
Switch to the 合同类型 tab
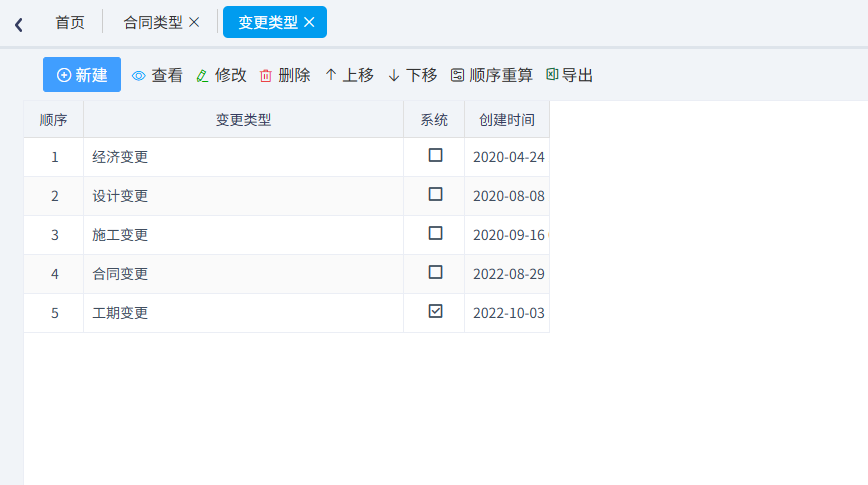point(153,22)
